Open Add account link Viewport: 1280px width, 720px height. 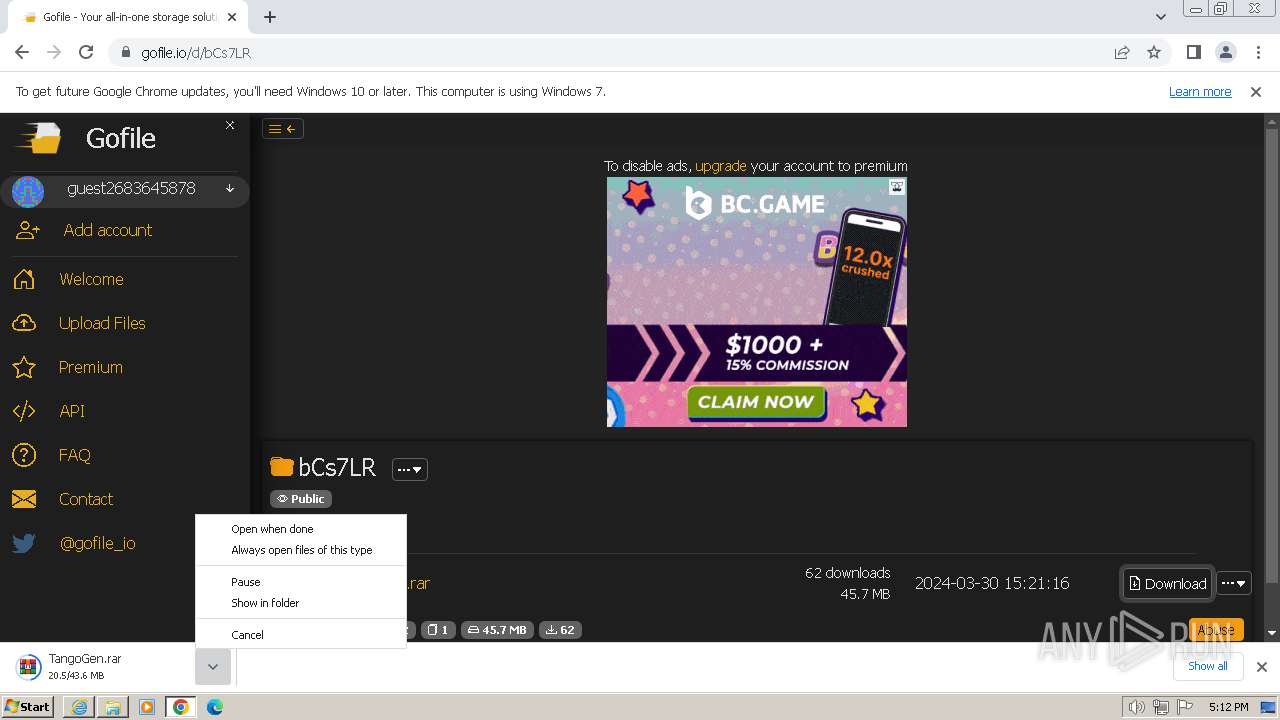(108, 230)
